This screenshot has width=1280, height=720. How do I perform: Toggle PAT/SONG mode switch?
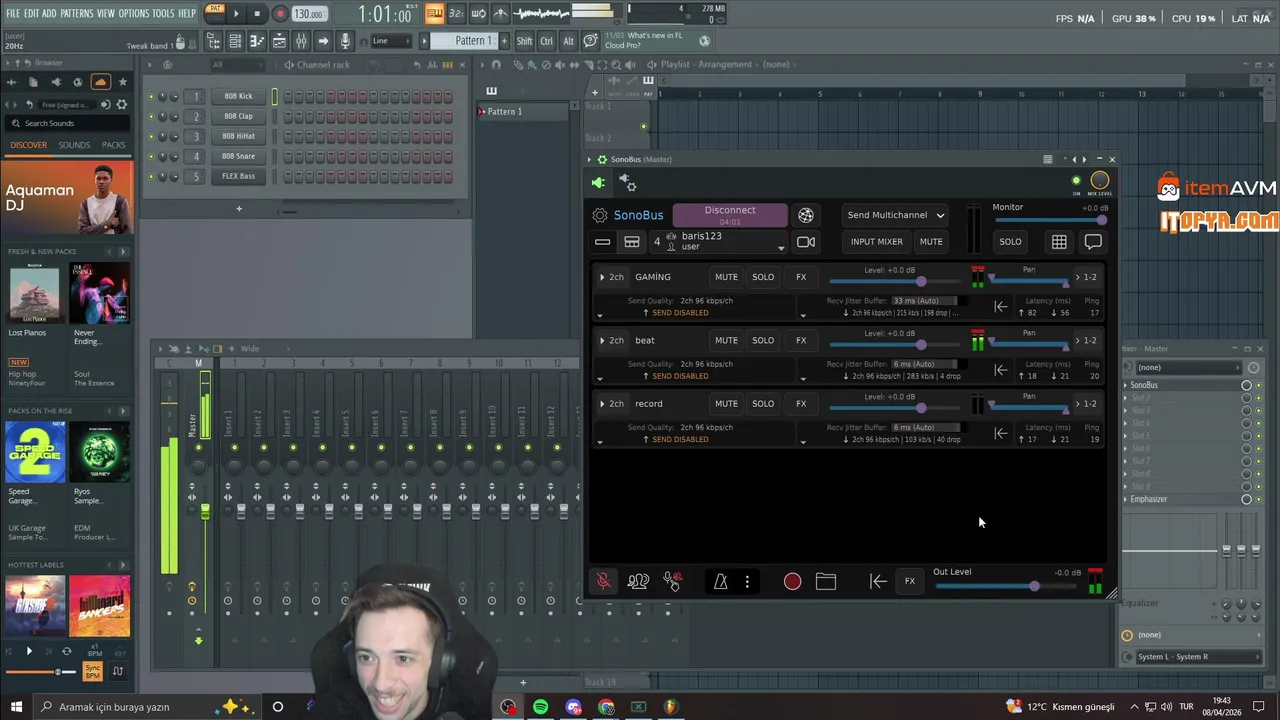(x=214, y=14)
